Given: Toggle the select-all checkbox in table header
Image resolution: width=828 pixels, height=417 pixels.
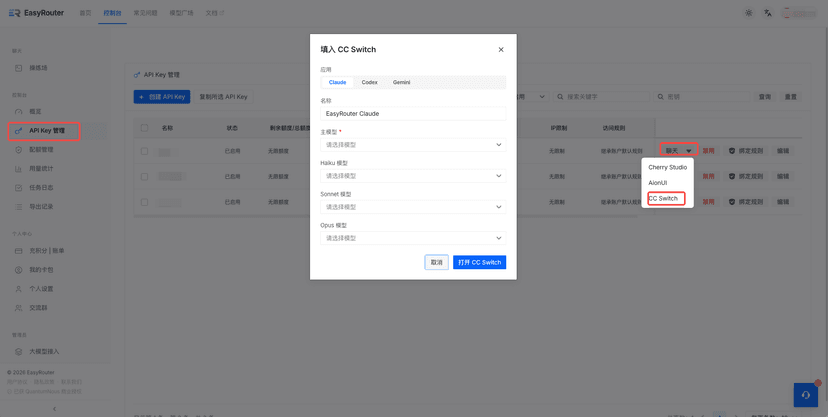Looking at the screenshot, I should point(145,128).
